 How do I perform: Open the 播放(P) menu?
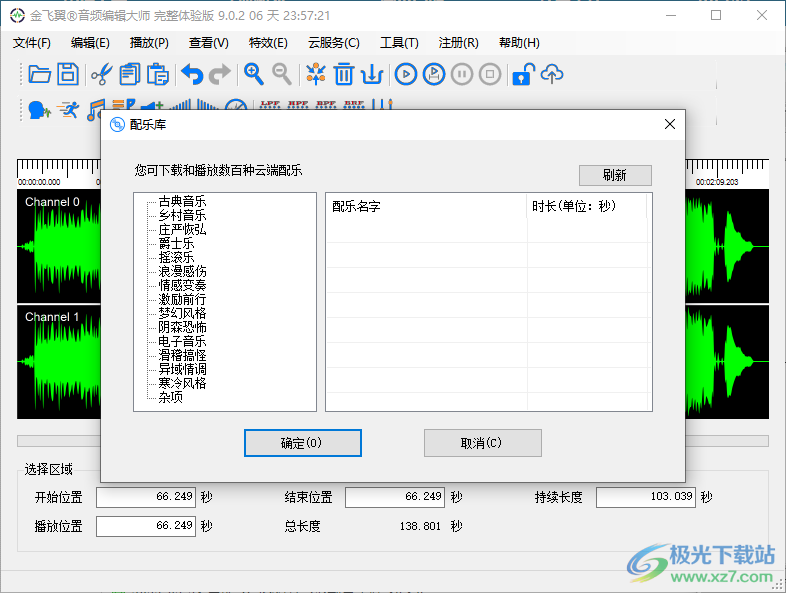pyautogui.click(x=149, y=43)
